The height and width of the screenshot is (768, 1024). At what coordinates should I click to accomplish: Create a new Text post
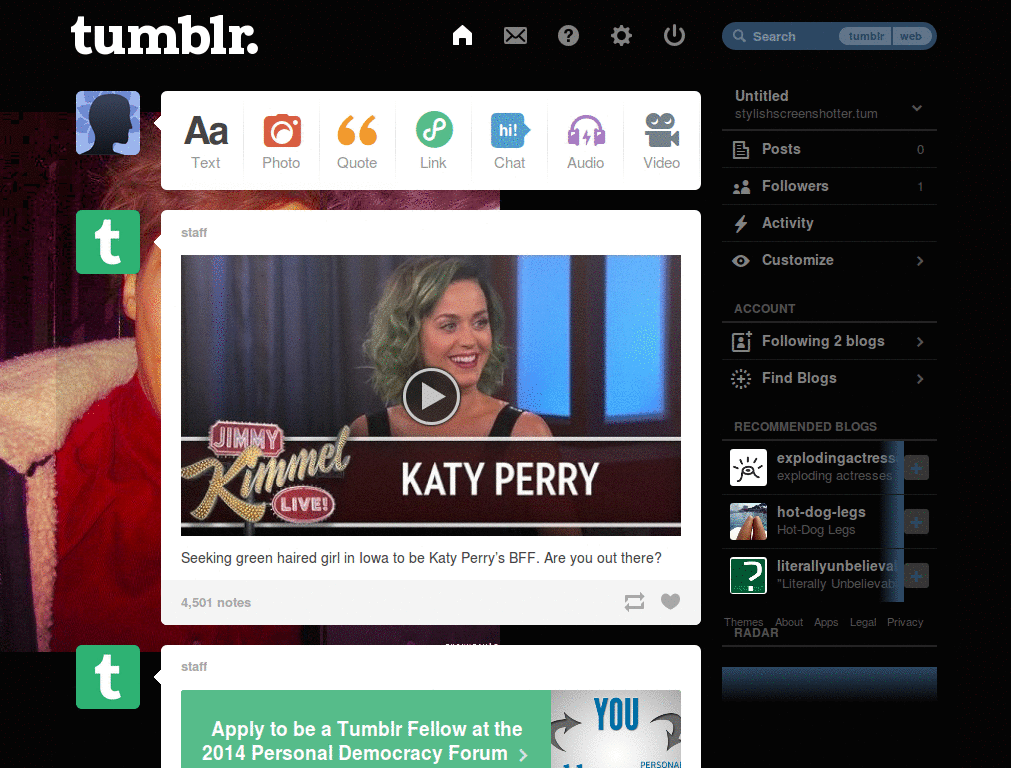point(206,141)
